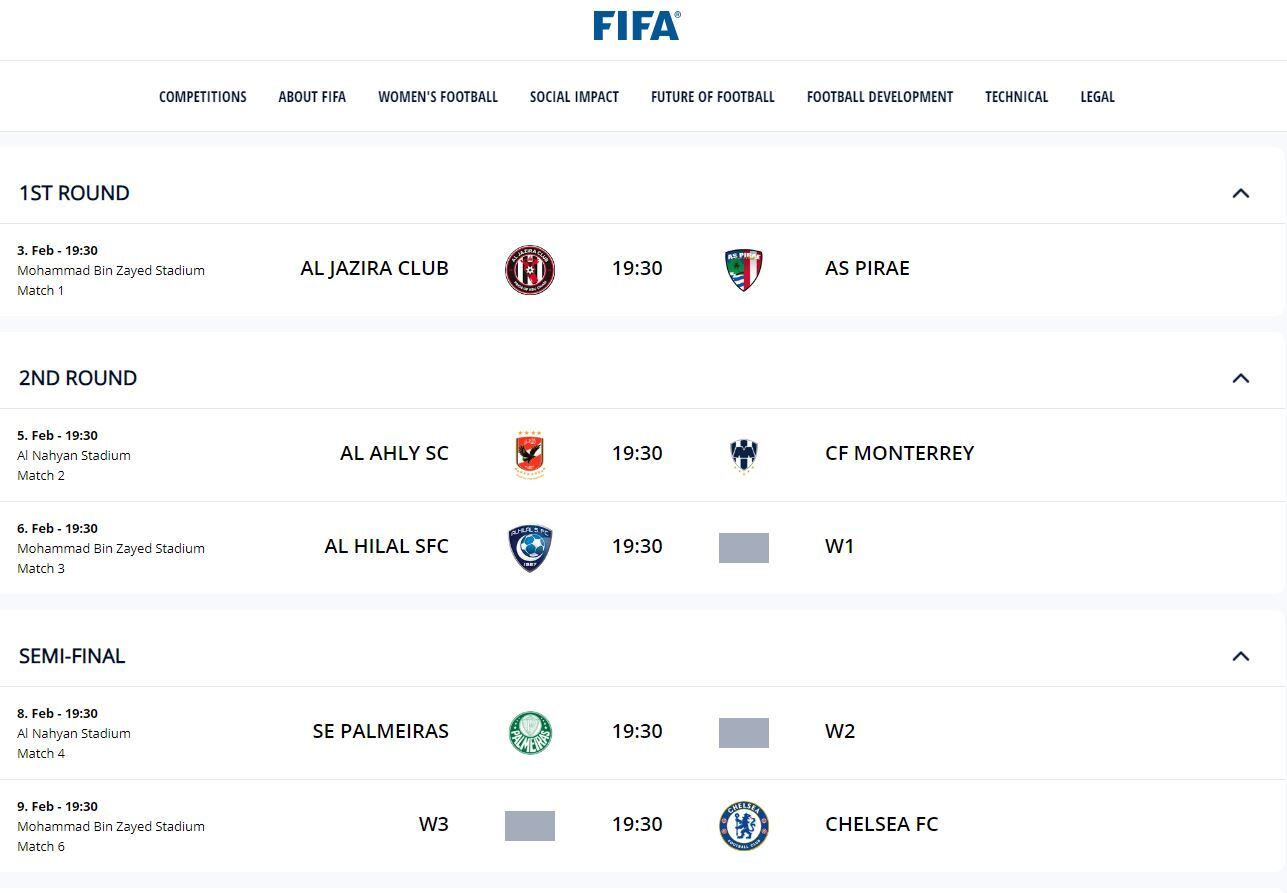Image resolution: width=1287 pixels, height=893 pixels.
Task: Click the SE Palmeiras green crest
Action: [530, 732]
